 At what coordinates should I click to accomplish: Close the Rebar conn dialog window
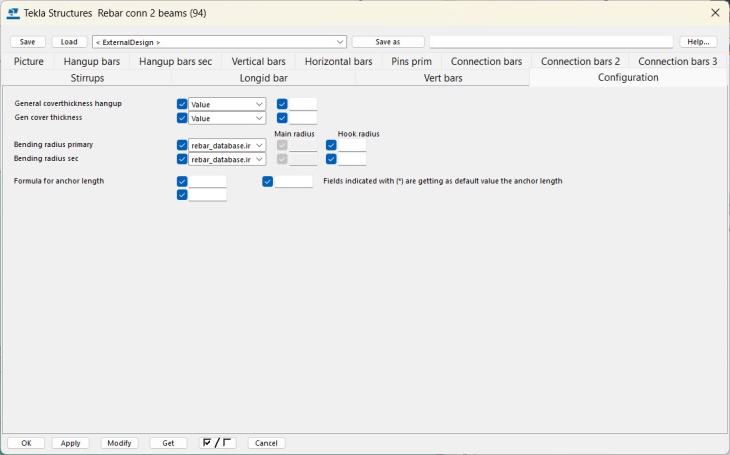point(715,13)
